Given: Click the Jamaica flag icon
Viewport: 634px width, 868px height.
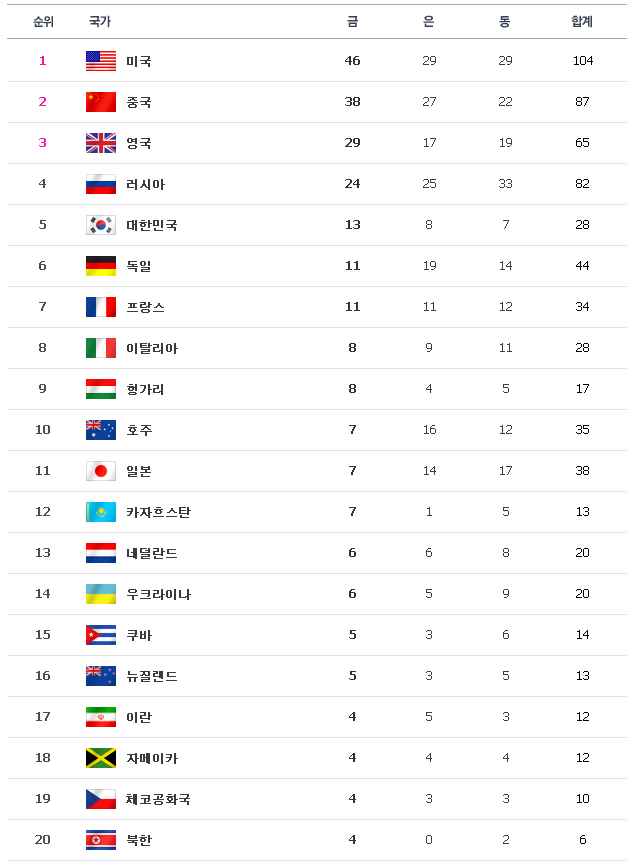Looking at the screenshot, I should (101, 758).
